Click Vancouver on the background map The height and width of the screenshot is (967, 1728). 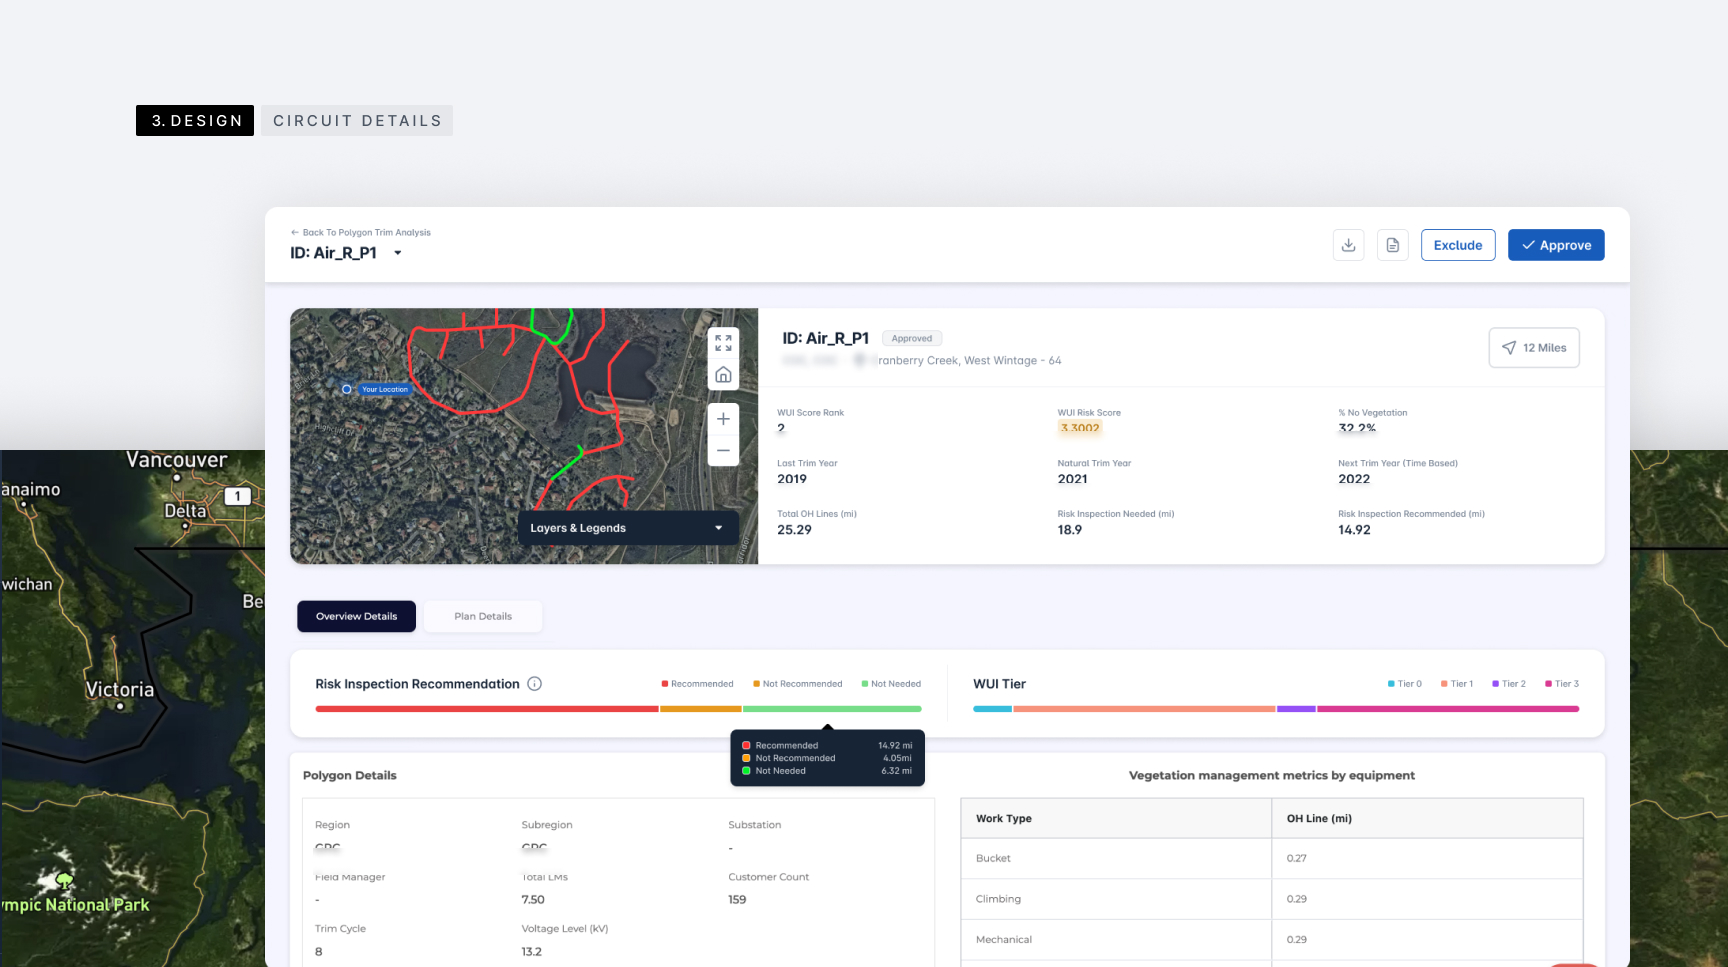[177, 460]
